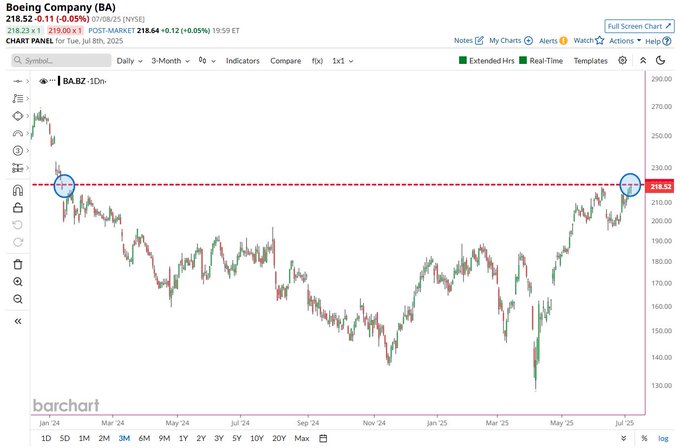Delete drawings with the trash can icon
The height and width of the screenshot is (448, 680).
pyautogui.click(x=18, y=264)
